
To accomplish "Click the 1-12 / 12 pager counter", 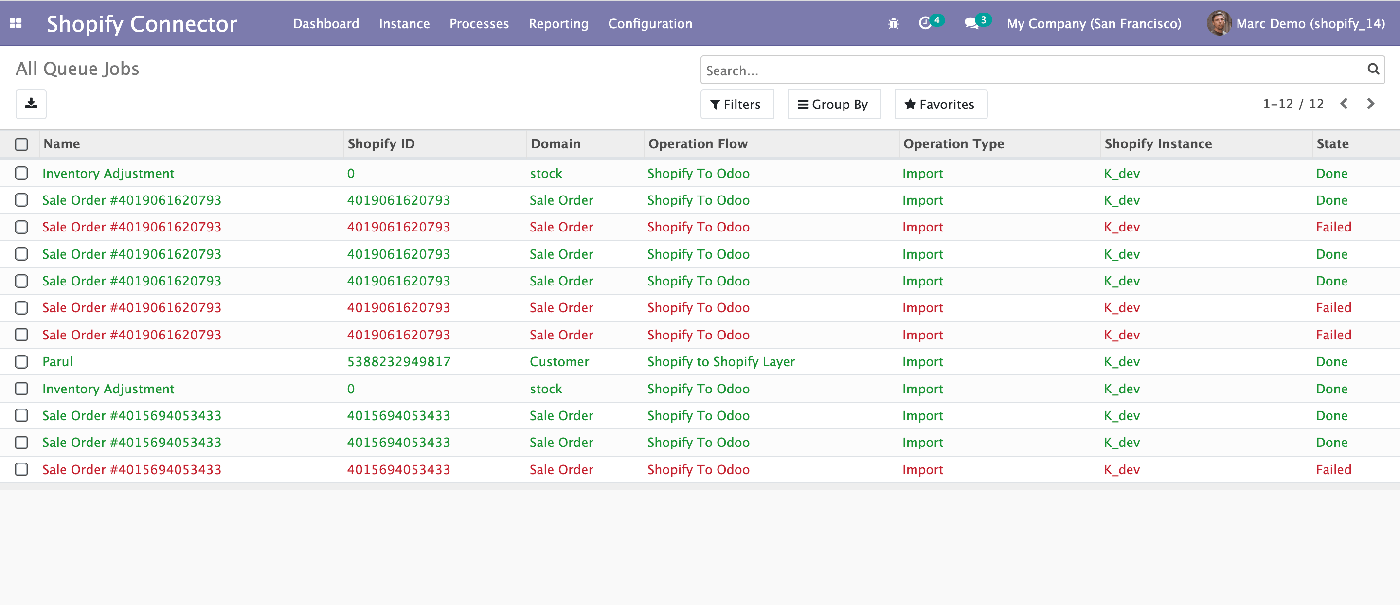I will coord(1293,104).
